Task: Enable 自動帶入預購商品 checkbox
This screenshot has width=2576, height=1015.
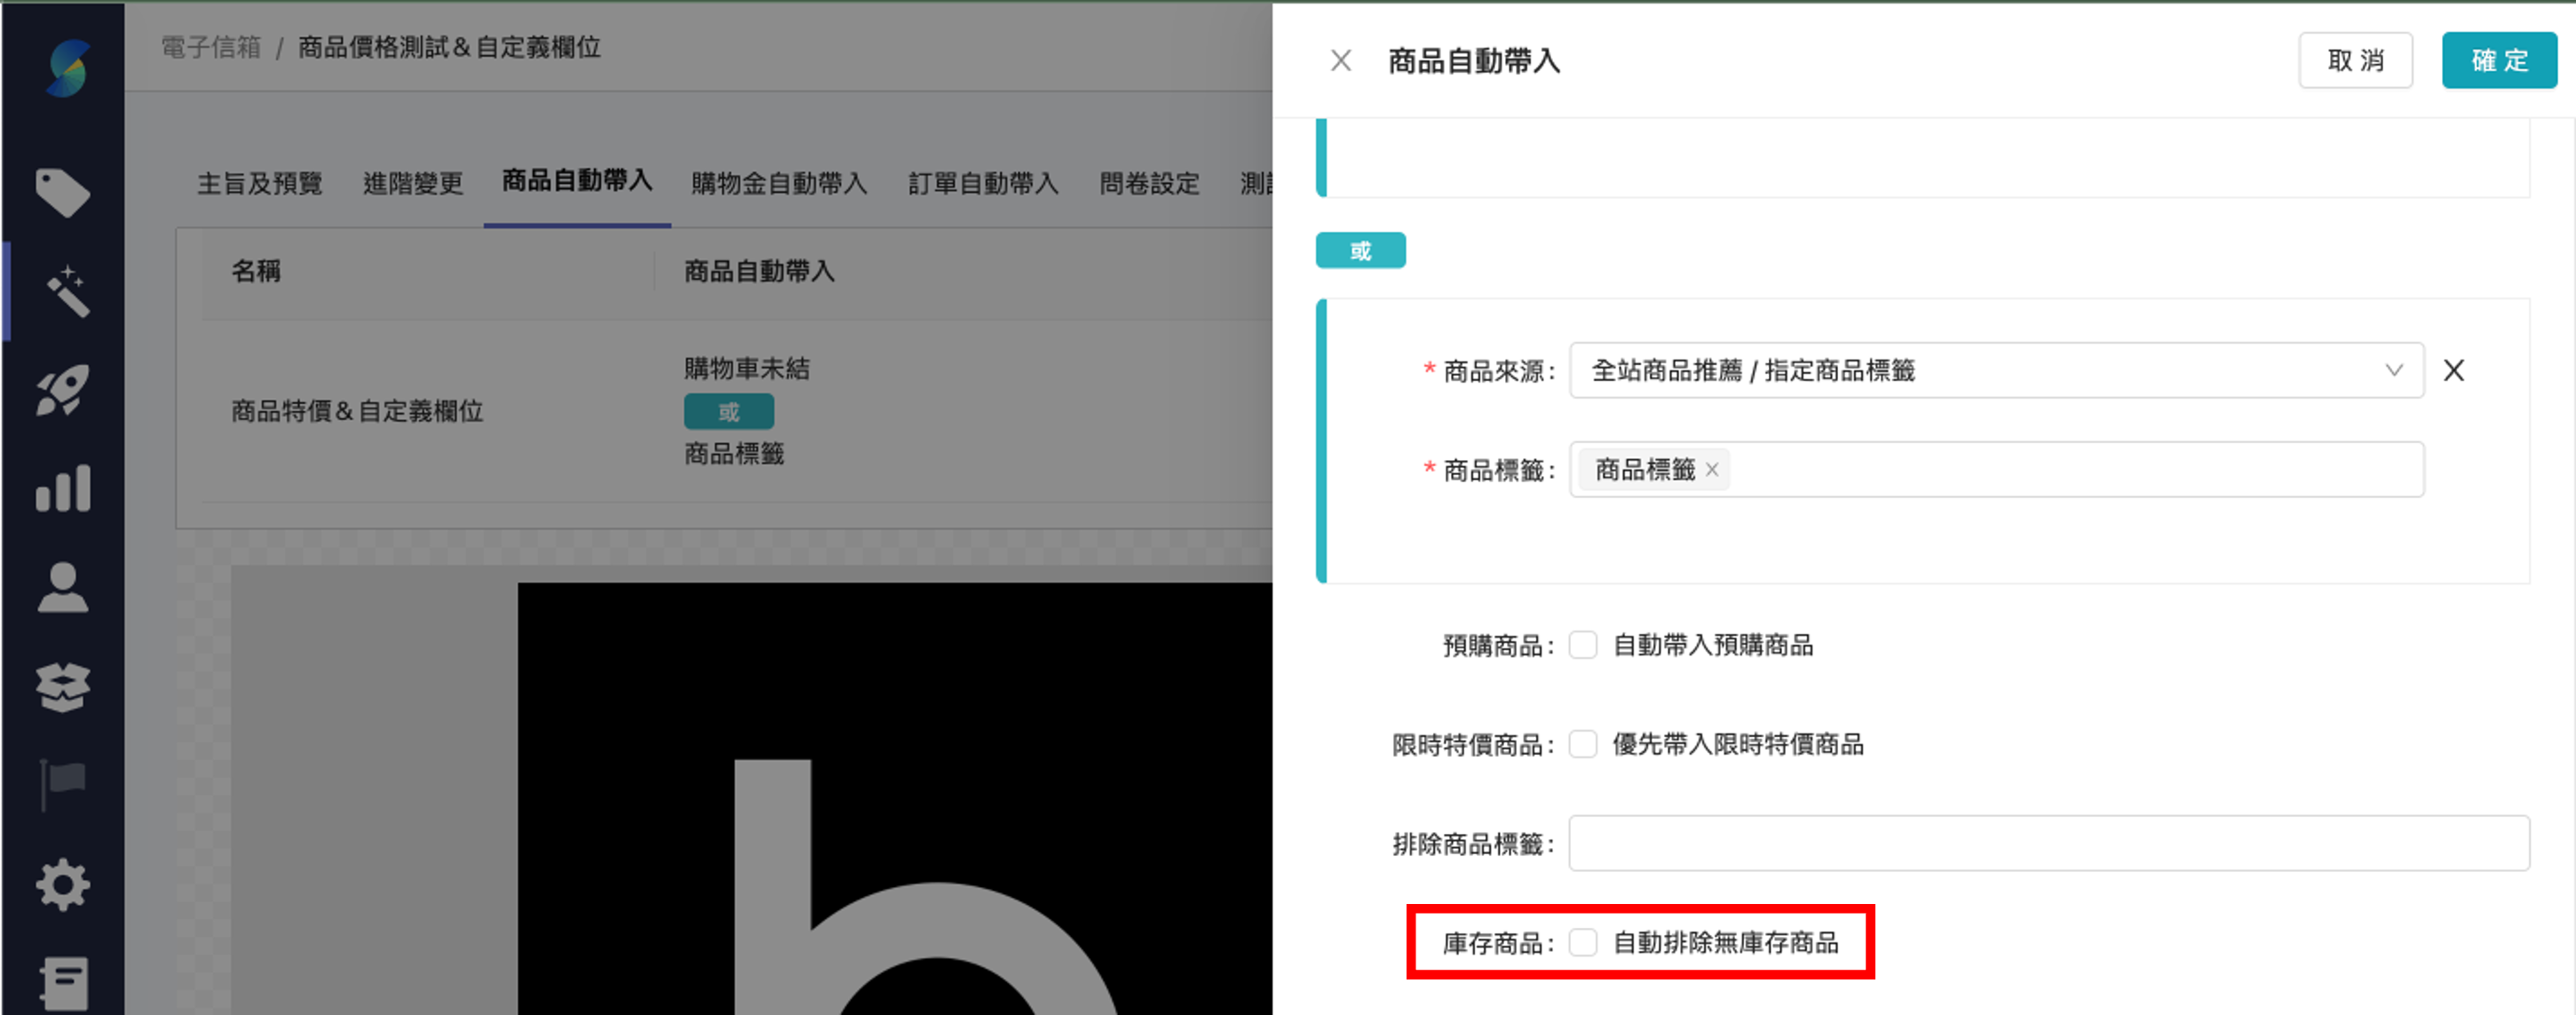Action: (x=1583, y=645)
